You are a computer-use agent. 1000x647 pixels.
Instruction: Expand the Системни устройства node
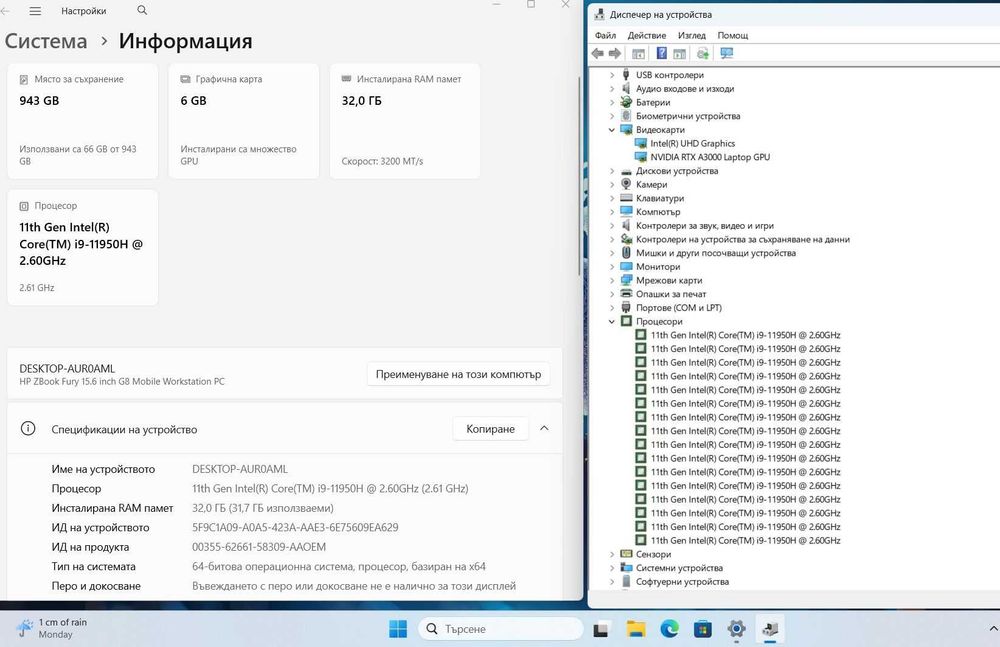pyautogui.click(x=612, y=568)
